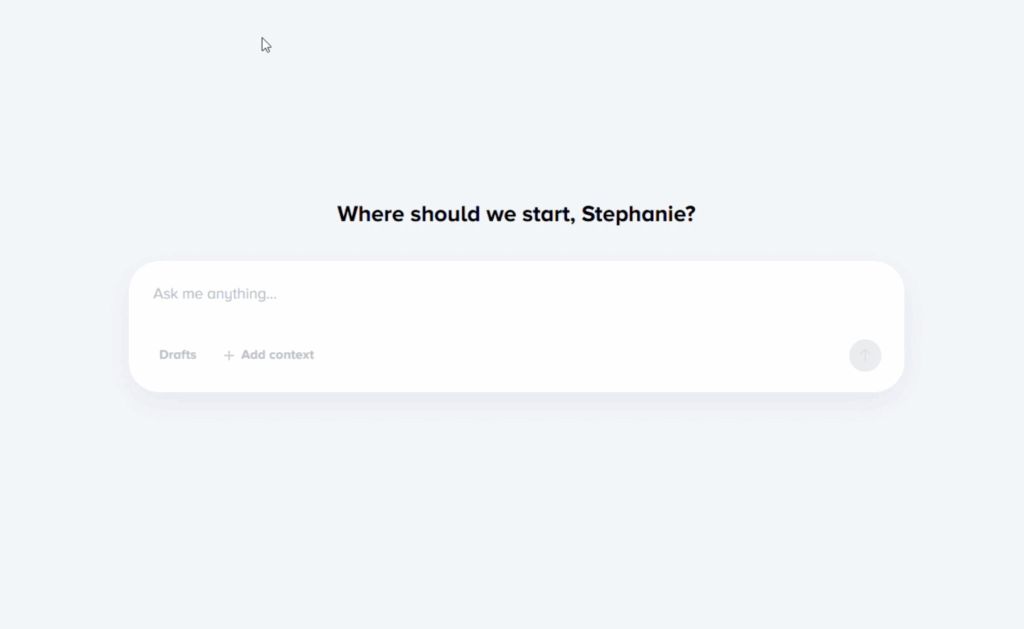Submit the prompt with the circular arrow button

point(865,355)
